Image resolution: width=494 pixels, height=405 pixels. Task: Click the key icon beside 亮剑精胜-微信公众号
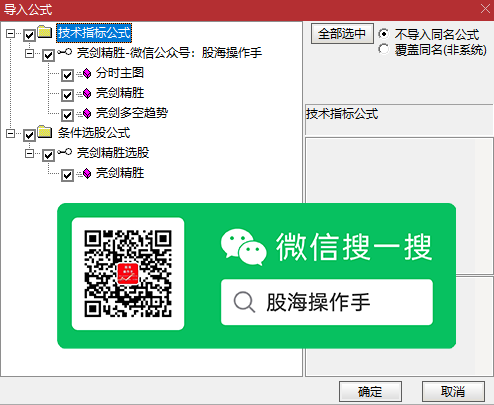pos(64,52)
